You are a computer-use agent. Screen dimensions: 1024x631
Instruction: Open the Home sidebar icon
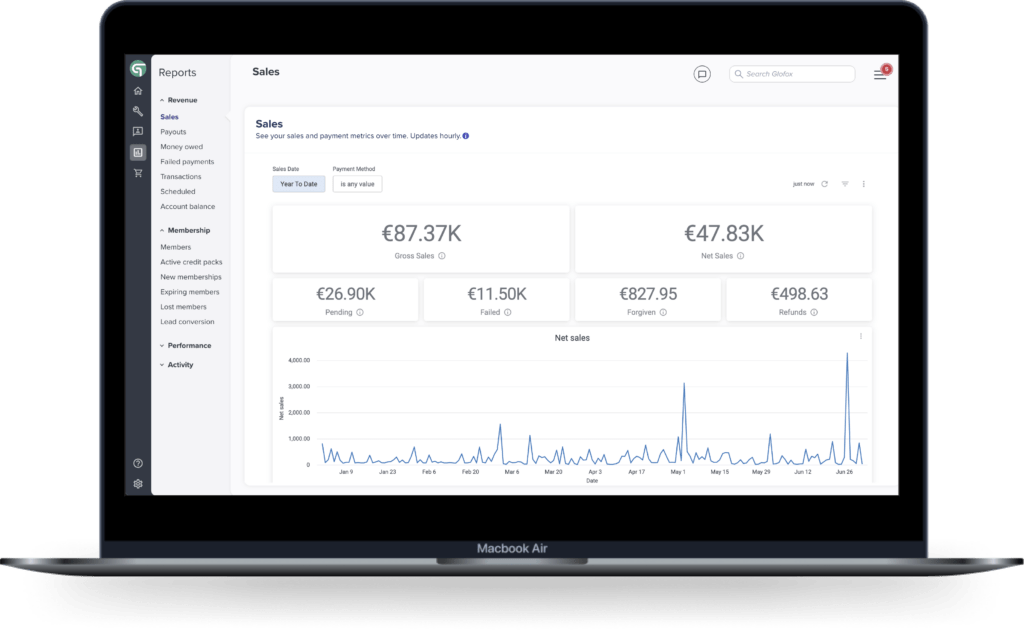pos(138,91)
